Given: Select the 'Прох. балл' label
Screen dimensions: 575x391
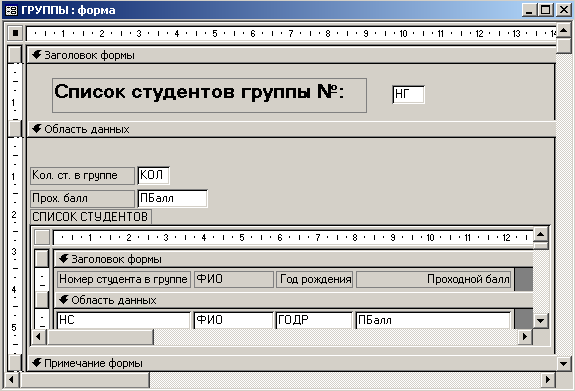Looking at the screenshot, I should (x=83, y=198).
